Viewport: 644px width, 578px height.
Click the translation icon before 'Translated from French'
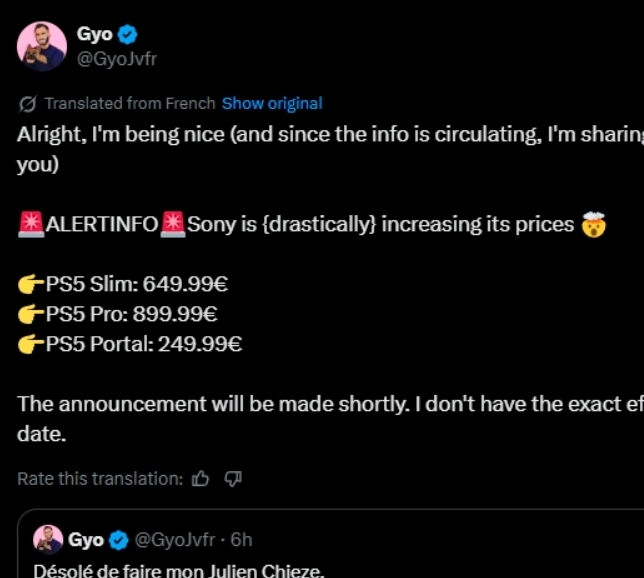coord(27,103)
